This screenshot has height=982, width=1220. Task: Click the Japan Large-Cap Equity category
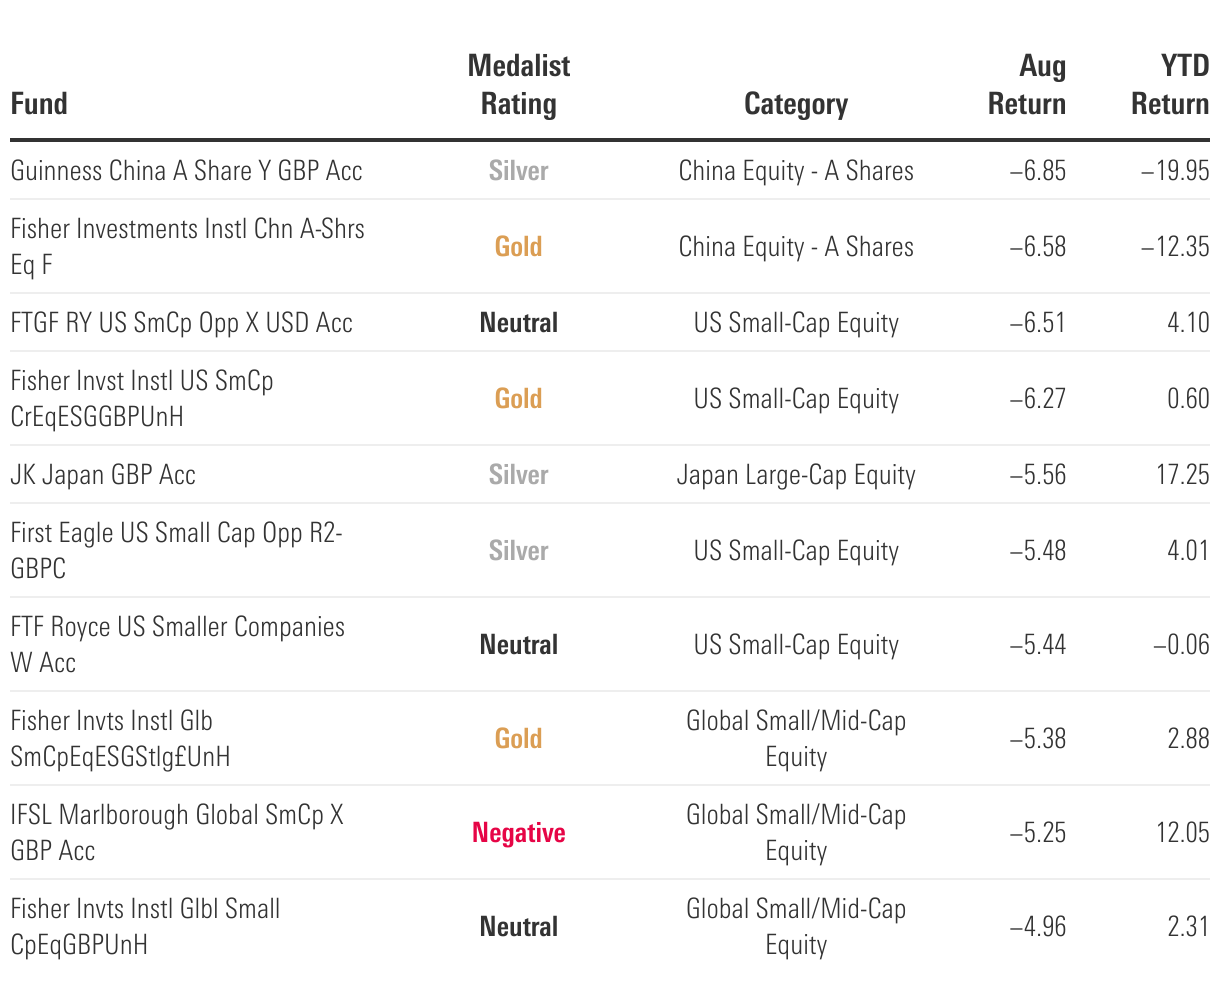(796, 475)
